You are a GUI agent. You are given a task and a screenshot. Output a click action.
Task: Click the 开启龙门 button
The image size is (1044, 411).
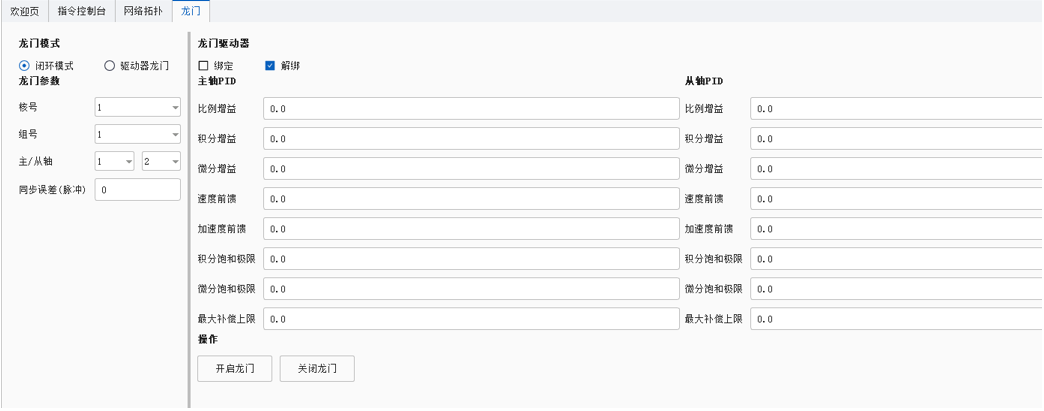tap(235, 368)
